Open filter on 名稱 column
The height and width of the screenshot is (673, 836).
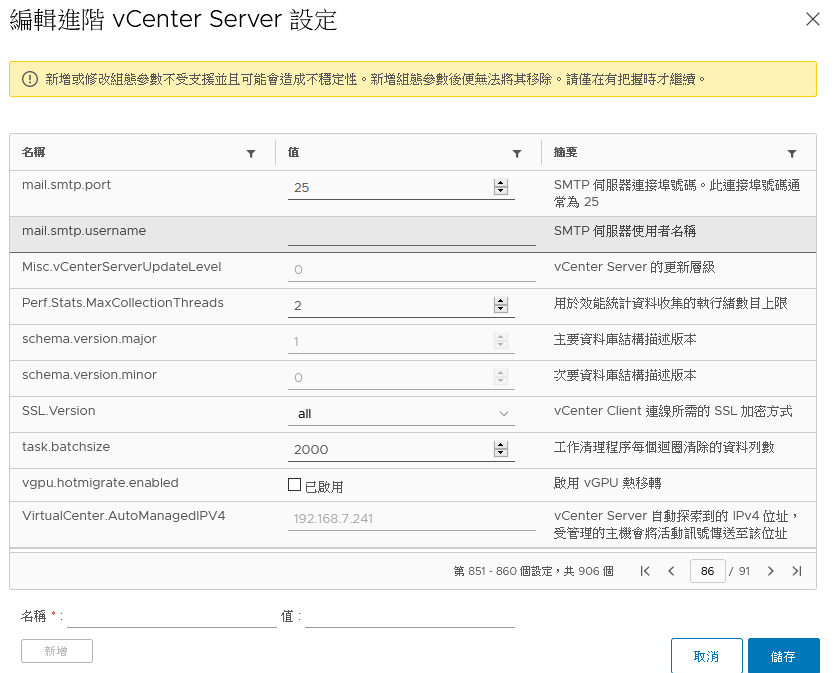pos(251,154)
